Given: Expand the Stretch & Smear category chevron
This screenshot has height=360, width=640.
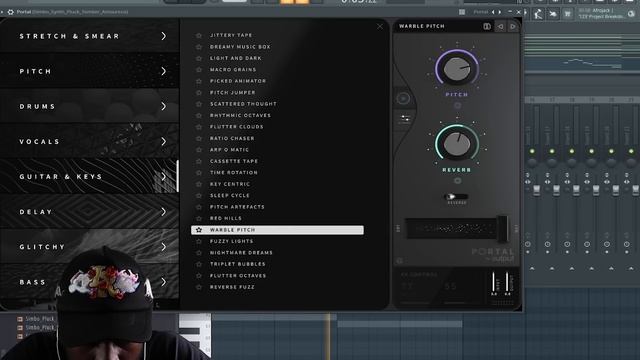Looking at the screenshot, I should (x=164, y=36).
